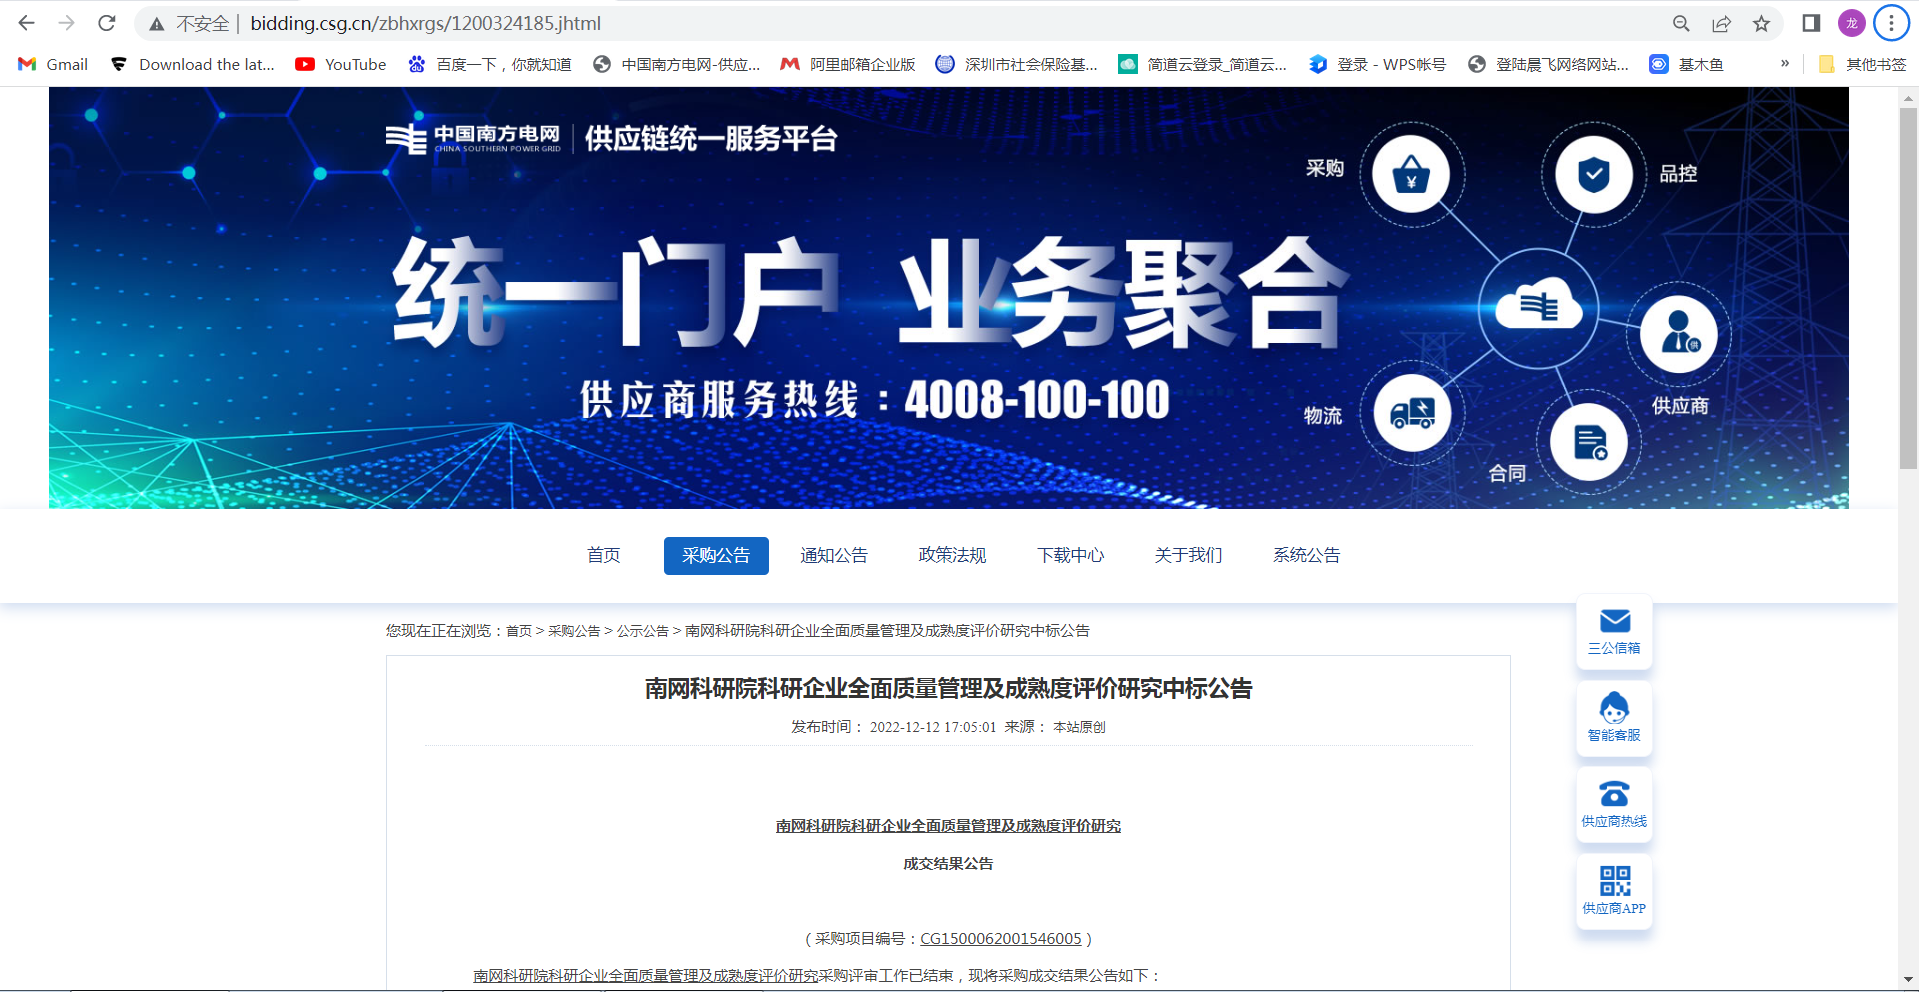Open the 三公信箱 envelope widget
The height and width of the screenshot is (992, 1919).
click(x=1614, y=632)
